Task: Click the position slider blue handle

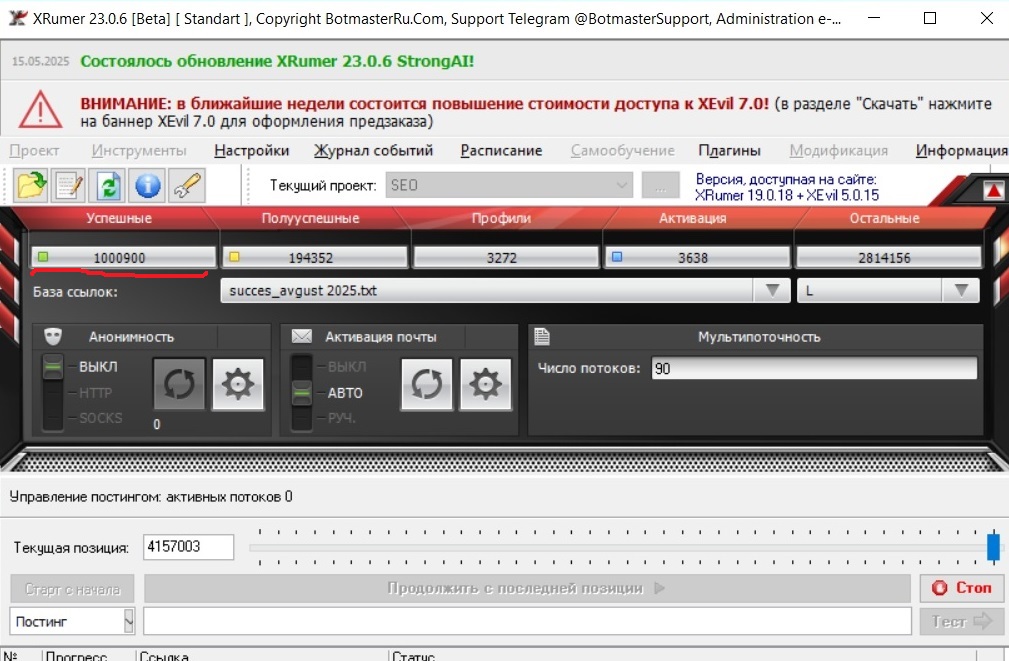Action: pos(993,547)
